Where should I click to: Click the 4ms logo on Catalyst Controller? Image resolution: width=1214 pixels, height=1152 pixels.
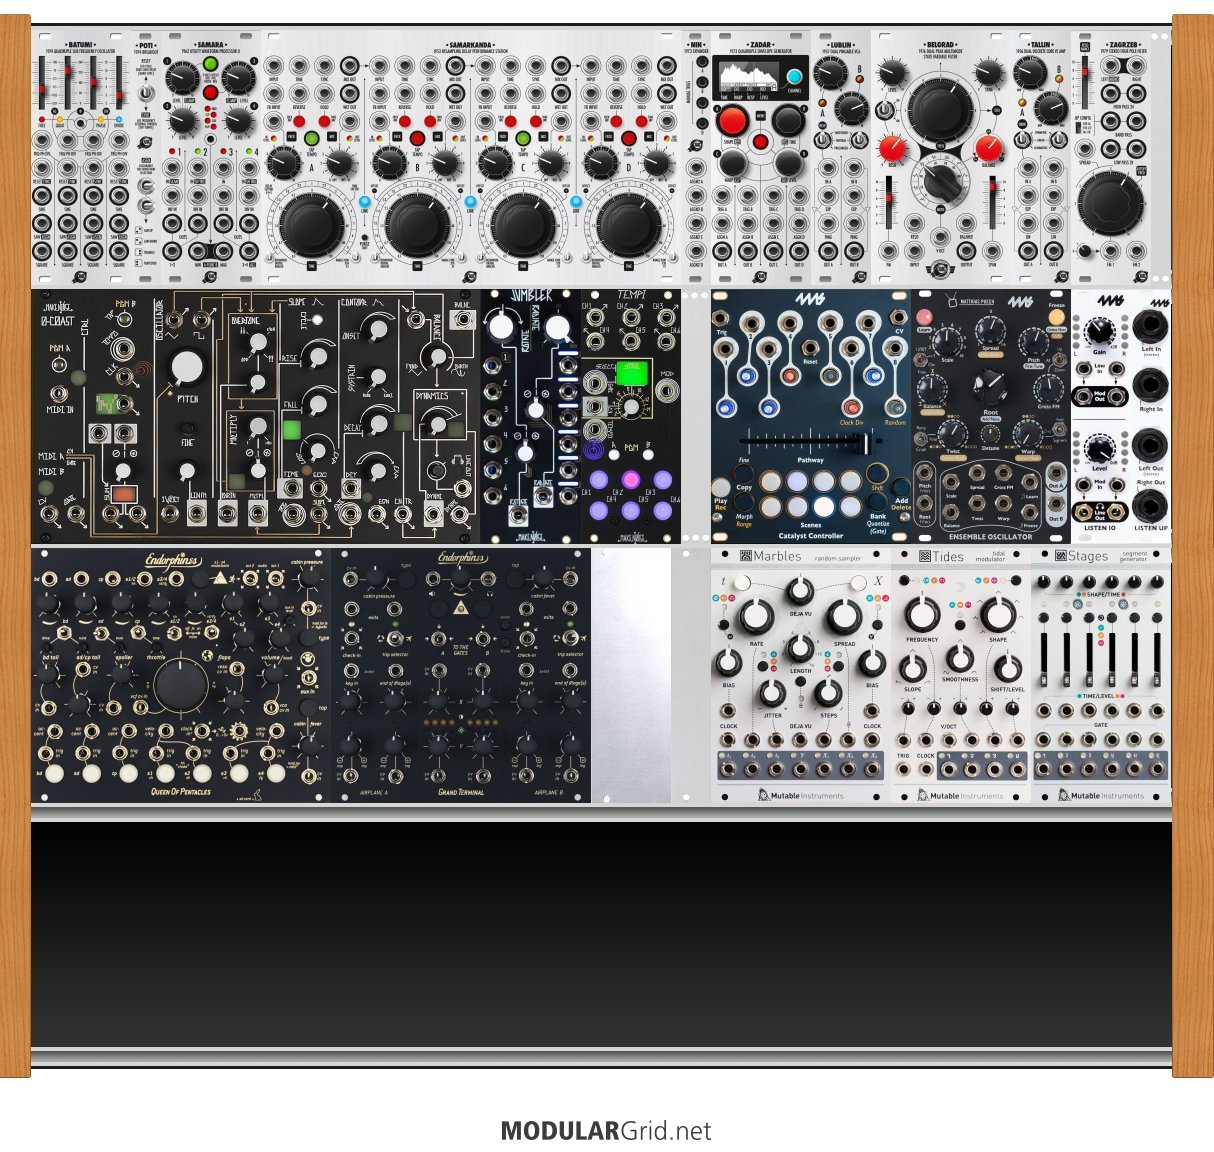coord(811,300)
